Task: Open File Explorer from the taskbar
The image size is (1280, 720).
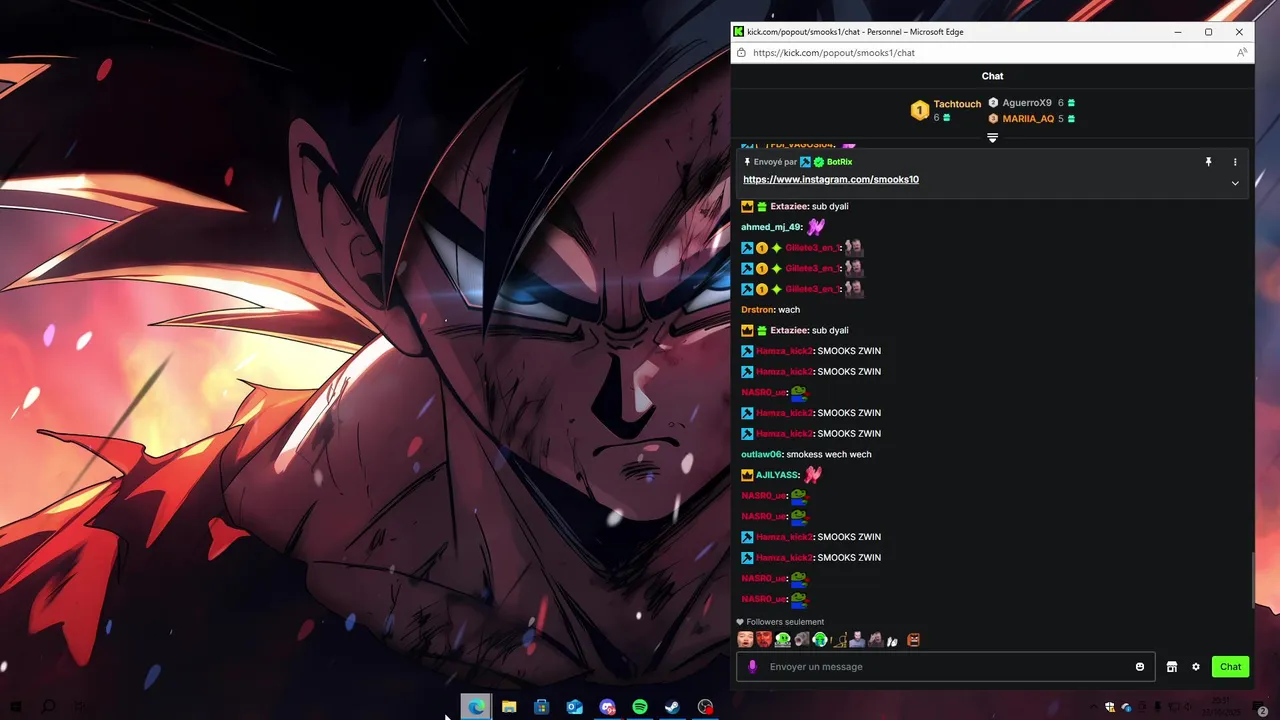Action: pyautogui.click(x=509, y=707)
